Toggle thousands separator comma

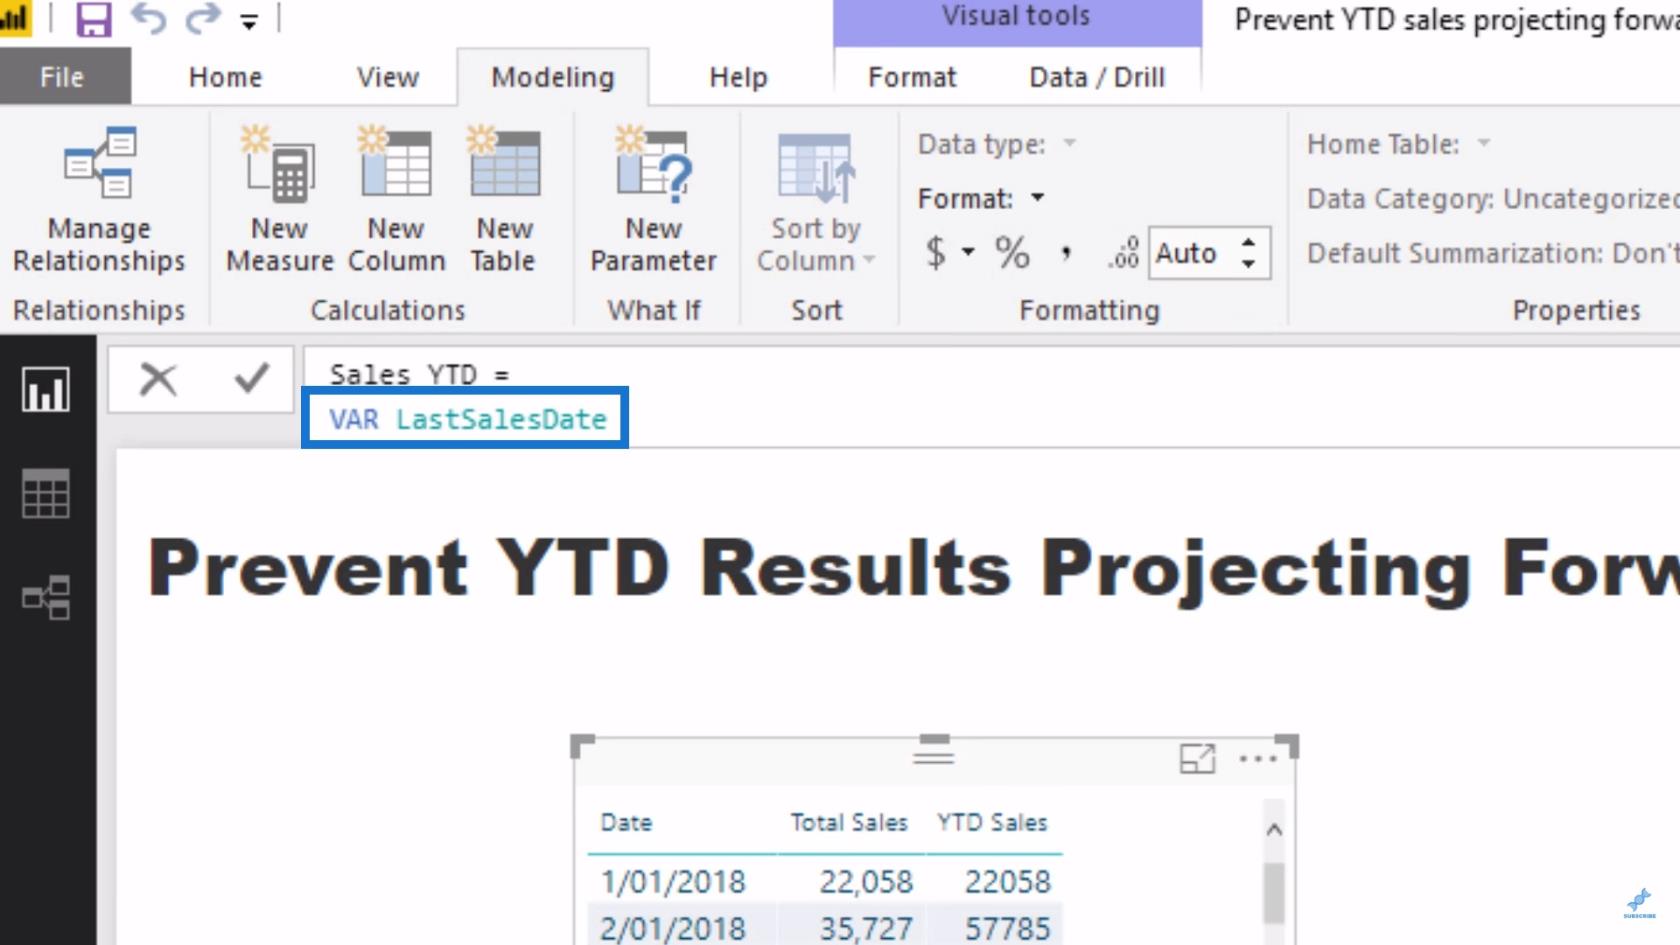click(1066, 253)
